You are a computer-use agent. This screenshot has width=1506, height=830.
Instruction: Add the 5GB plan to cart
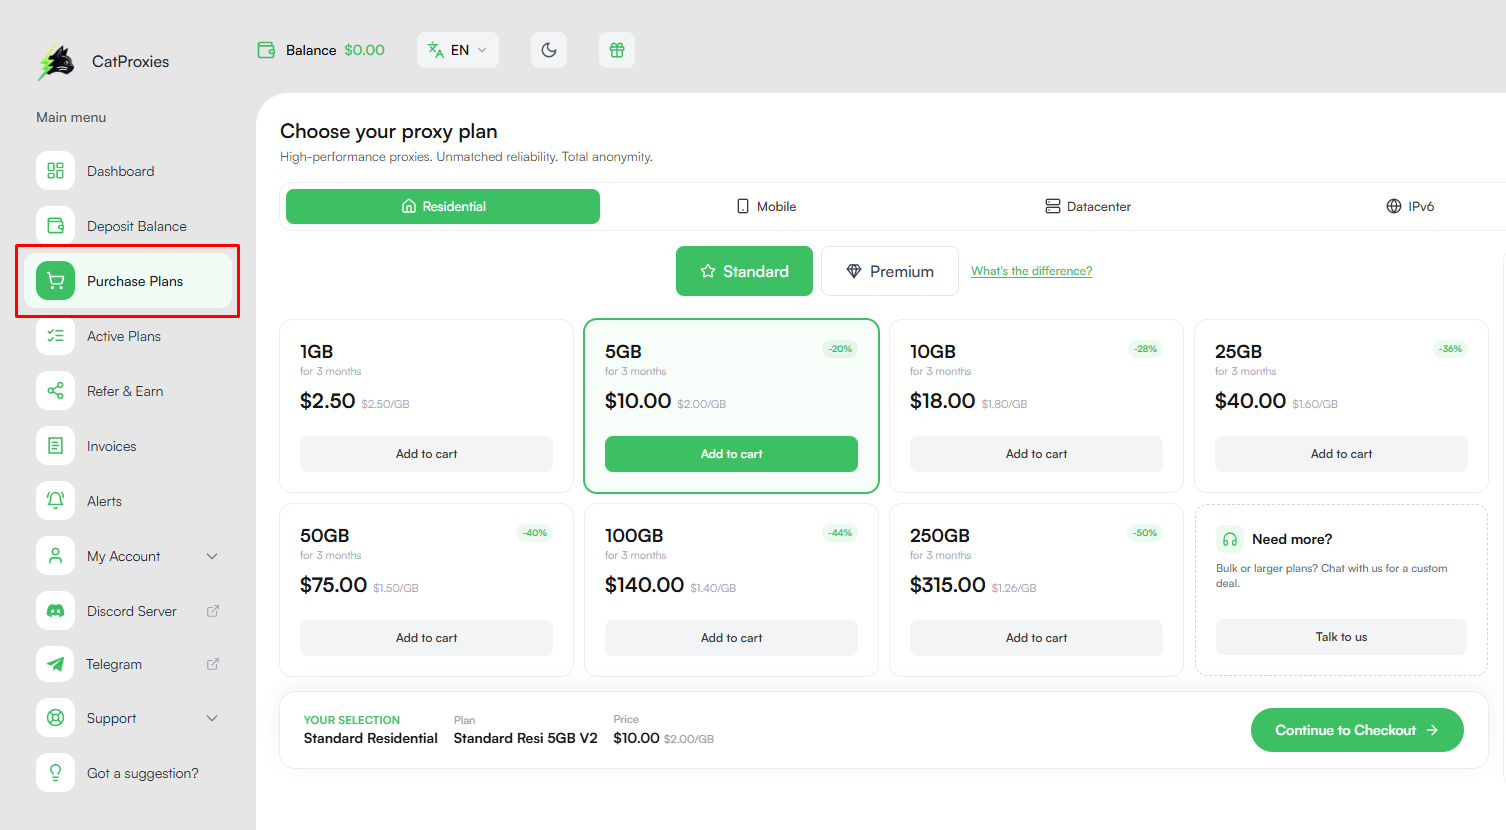(x=731, y=454)
